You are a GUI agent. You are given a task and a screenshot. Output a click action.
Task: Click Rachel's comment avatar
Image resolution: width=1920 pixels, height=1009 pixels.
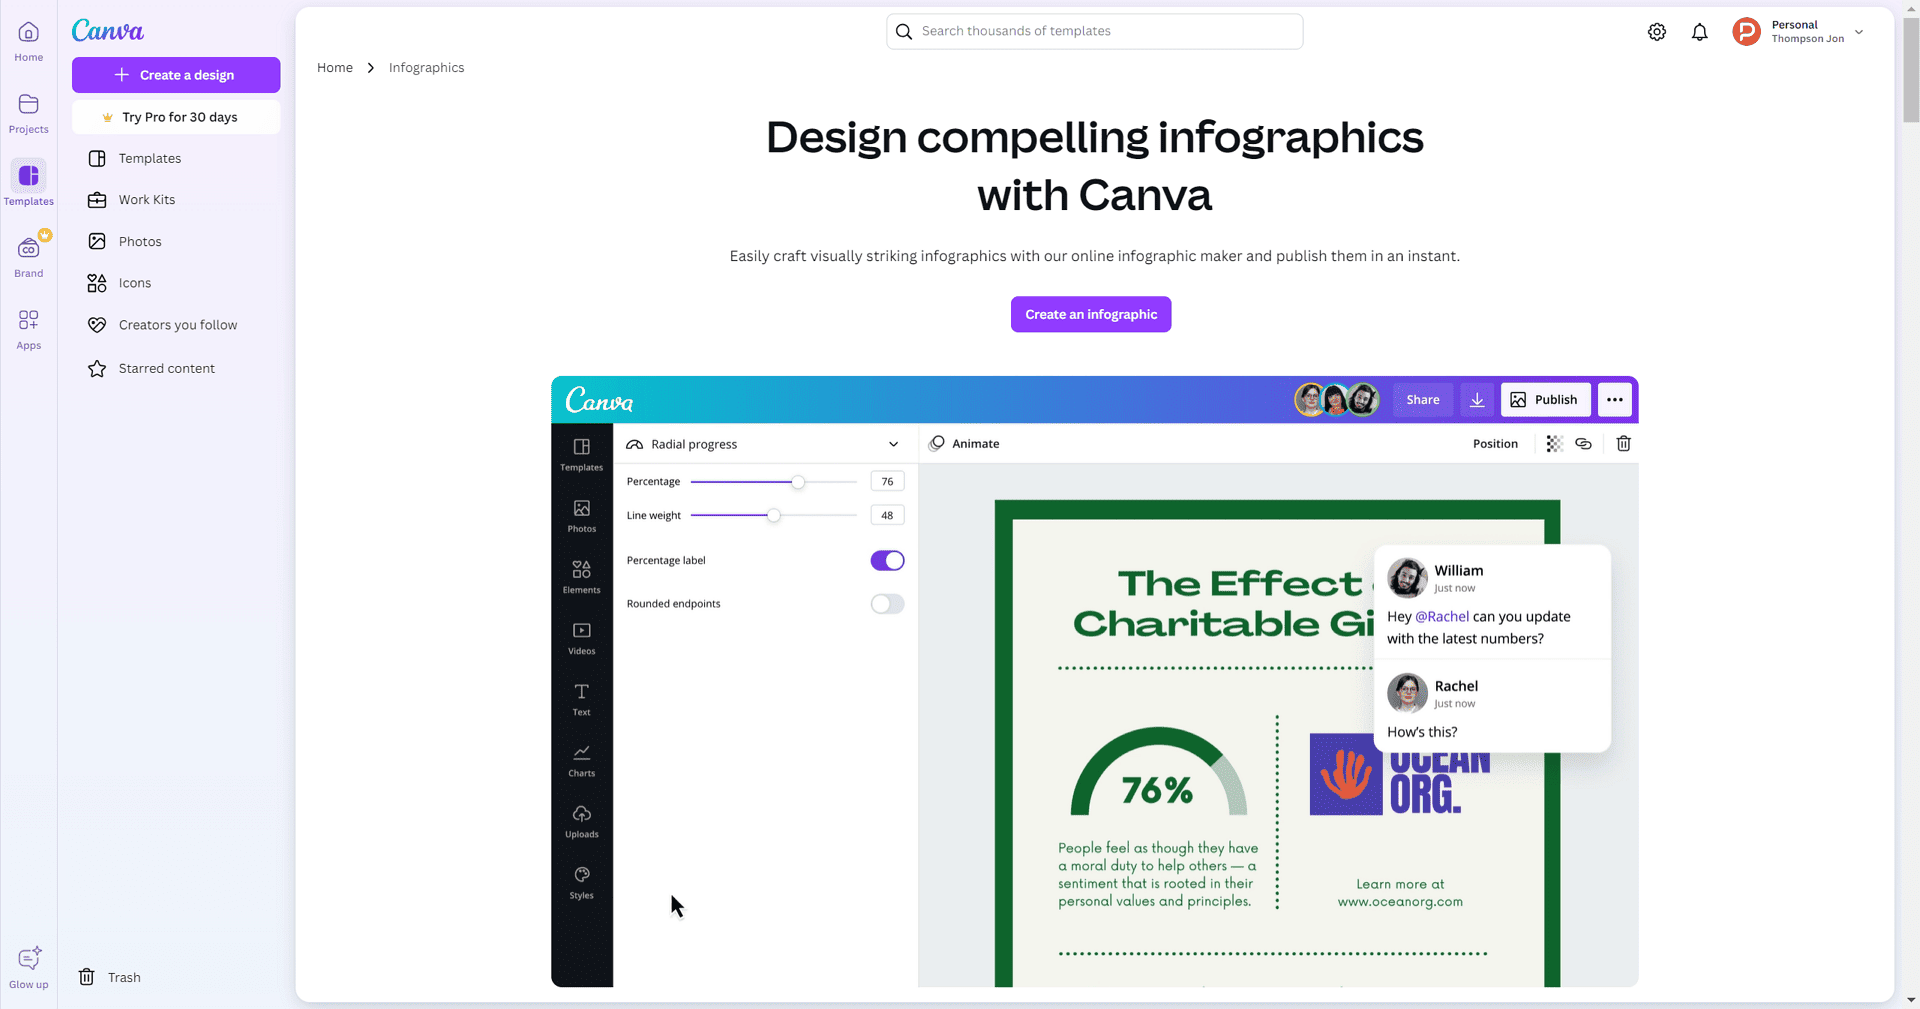tap(1407, 693)
